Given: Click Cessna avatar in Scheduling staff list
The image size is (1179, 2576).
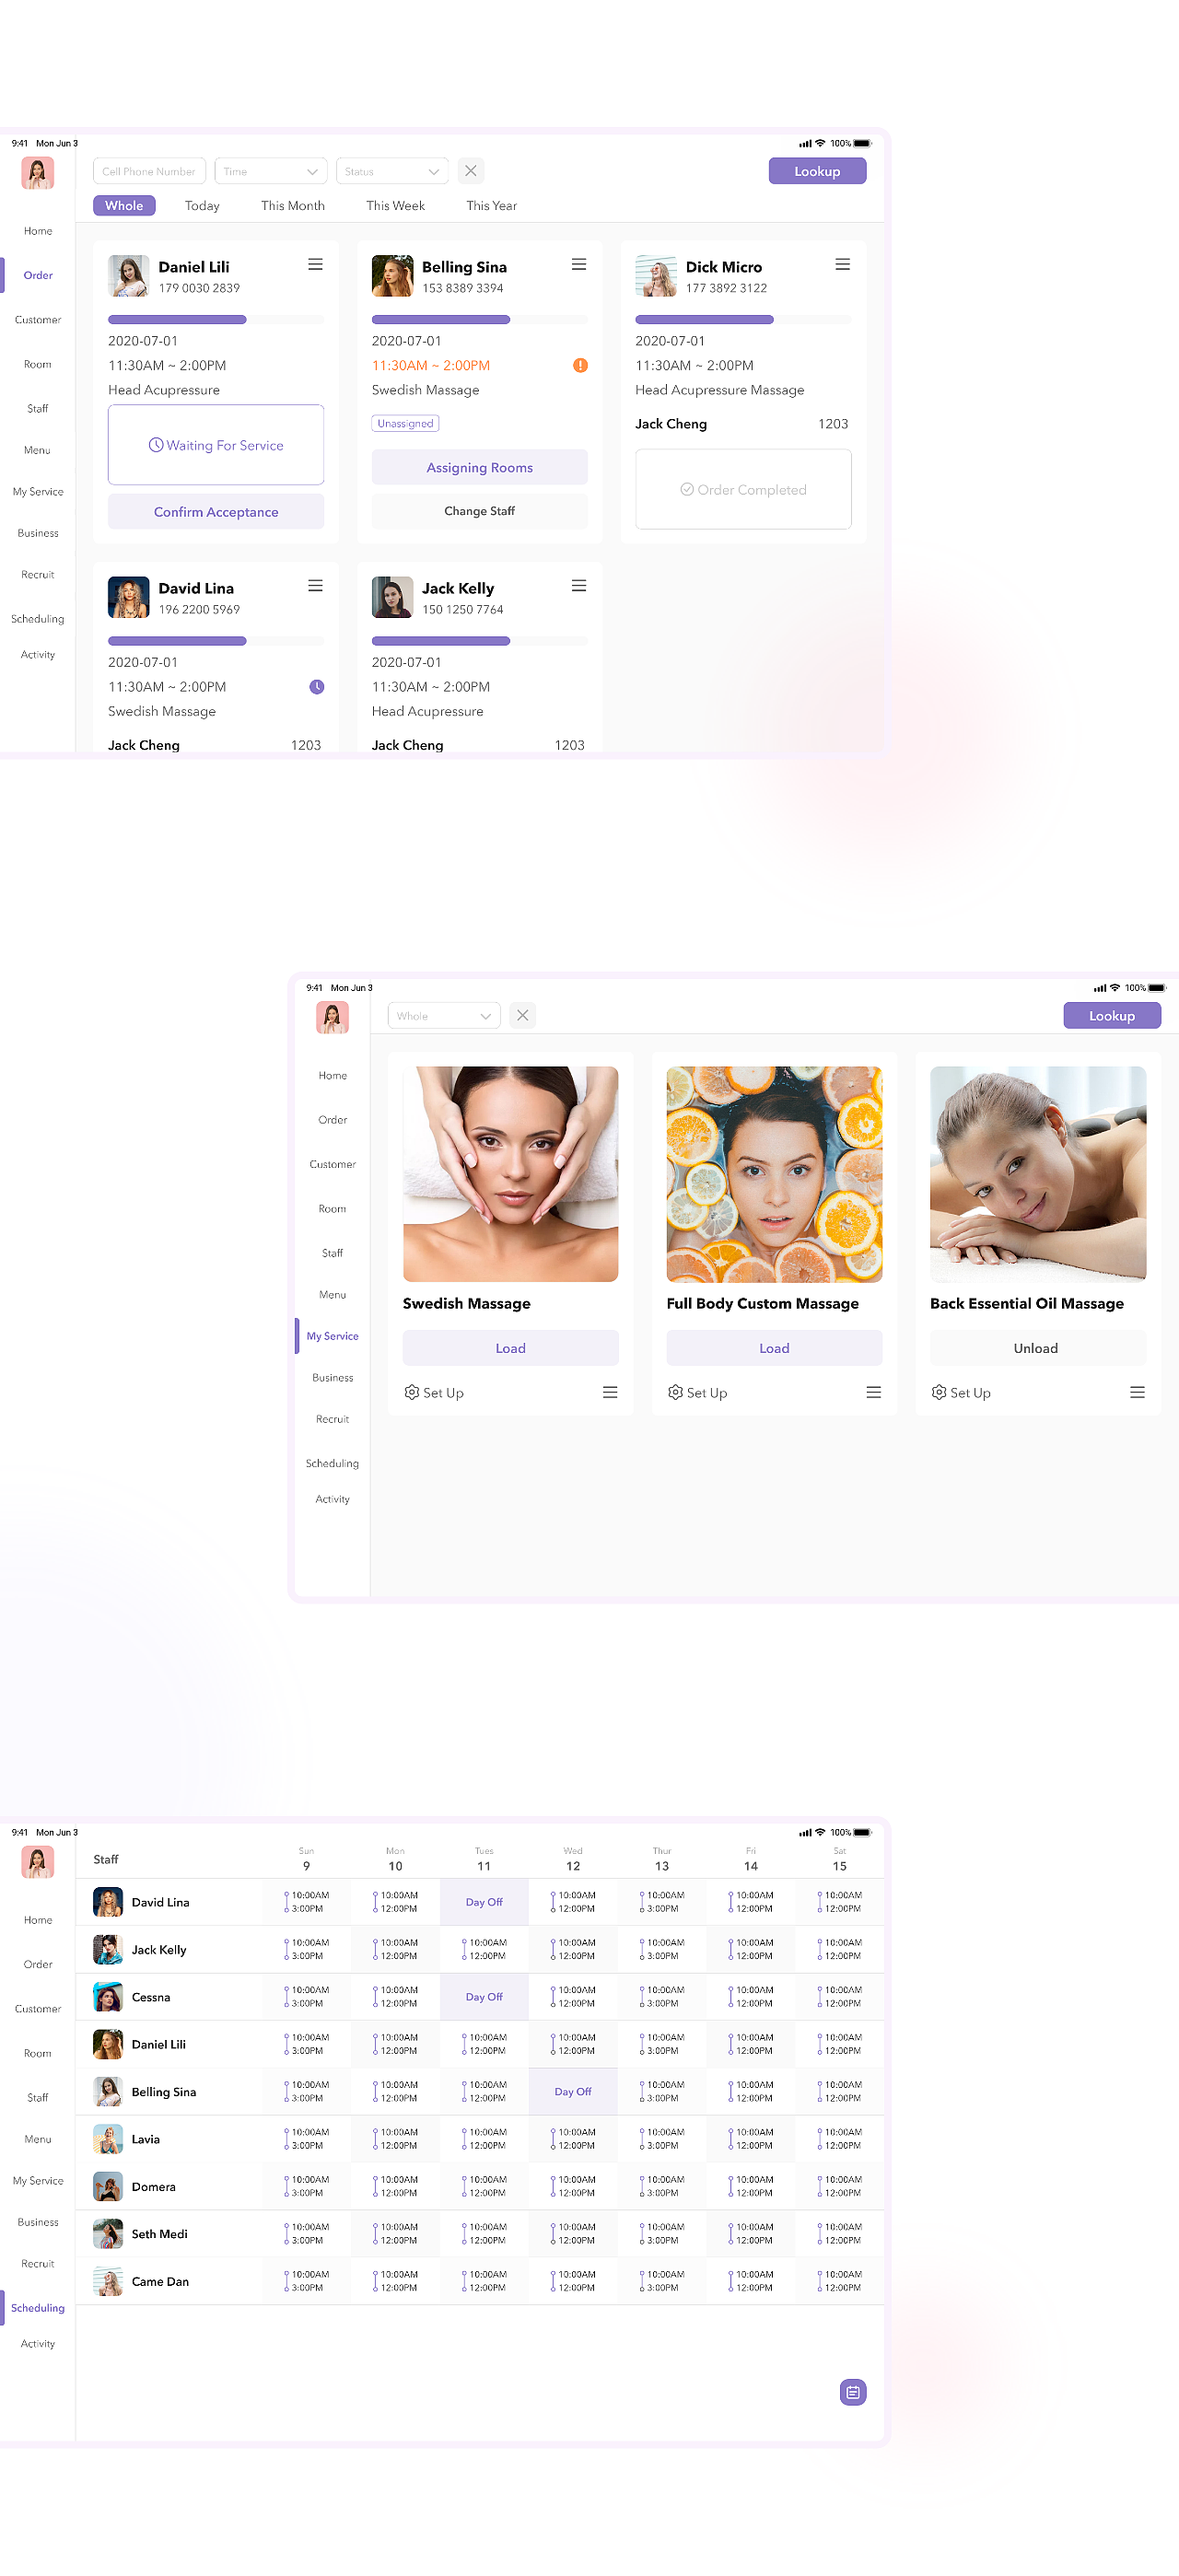Looking at the screenshot, I should click(108, 1997).
